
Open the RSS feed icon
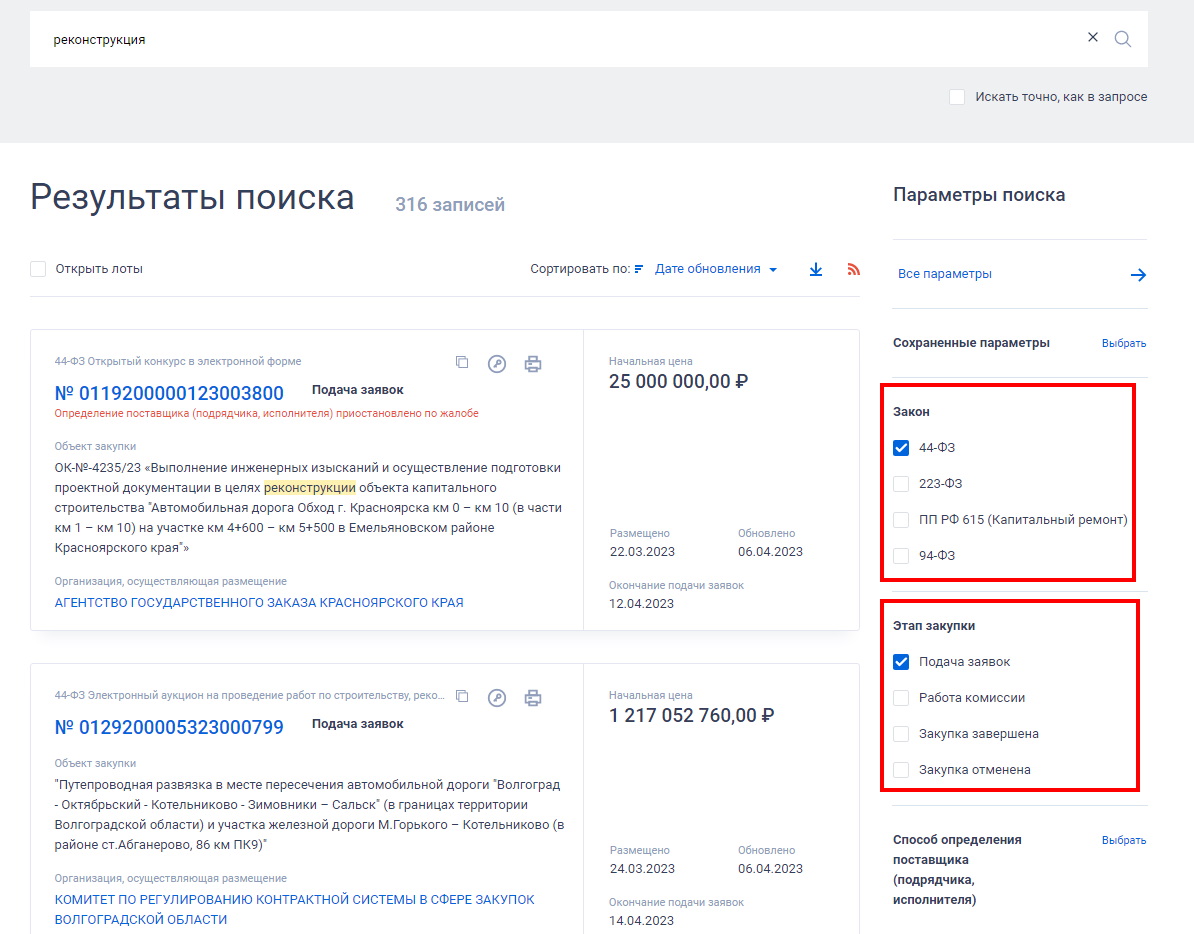[854, 269]
